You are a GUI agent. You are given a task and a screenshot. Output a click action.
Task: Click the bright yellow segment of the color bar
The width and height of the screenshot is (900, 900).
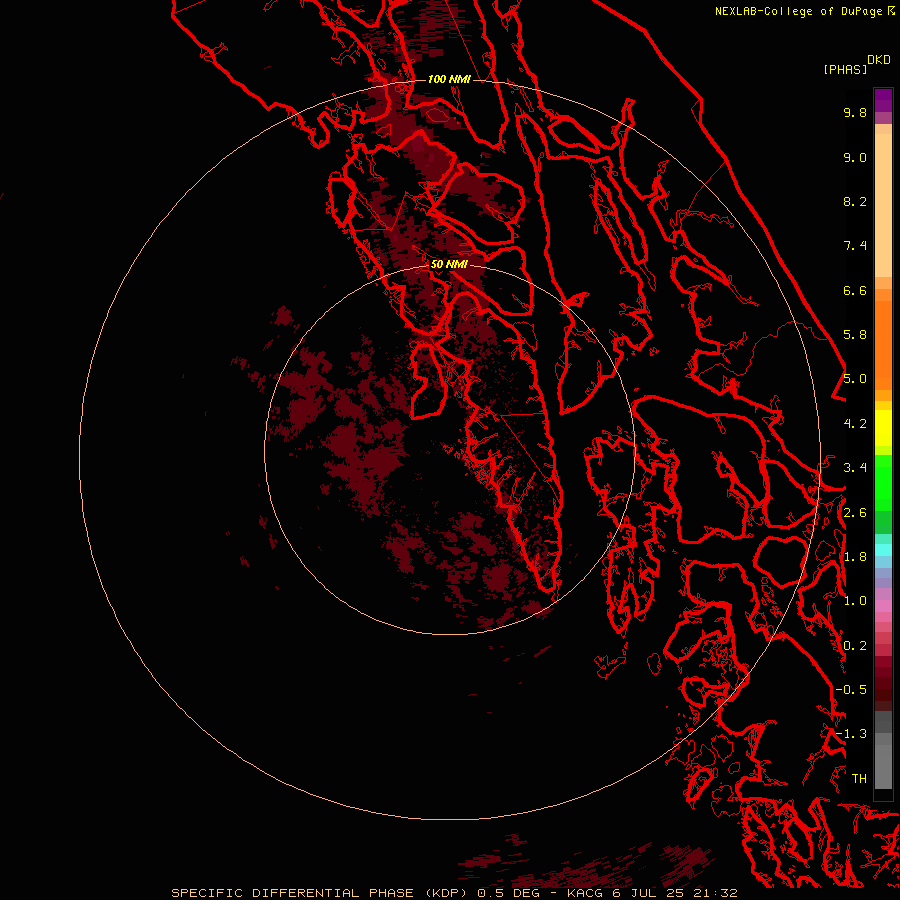pos(883,428)
